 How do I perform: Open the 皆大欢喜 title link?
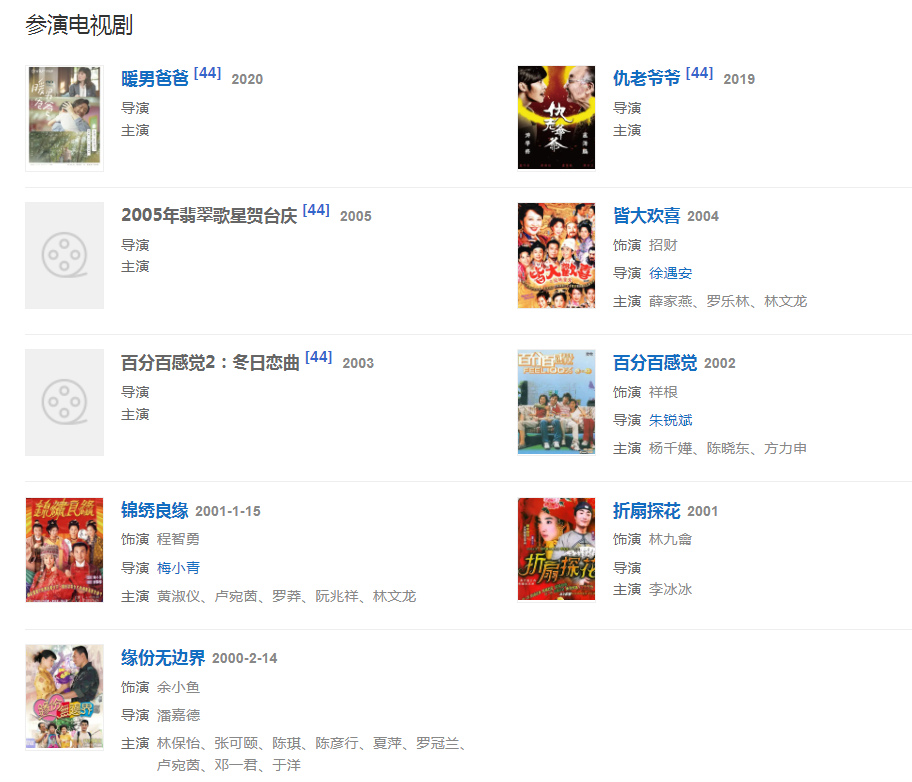[x=646, y=215]
